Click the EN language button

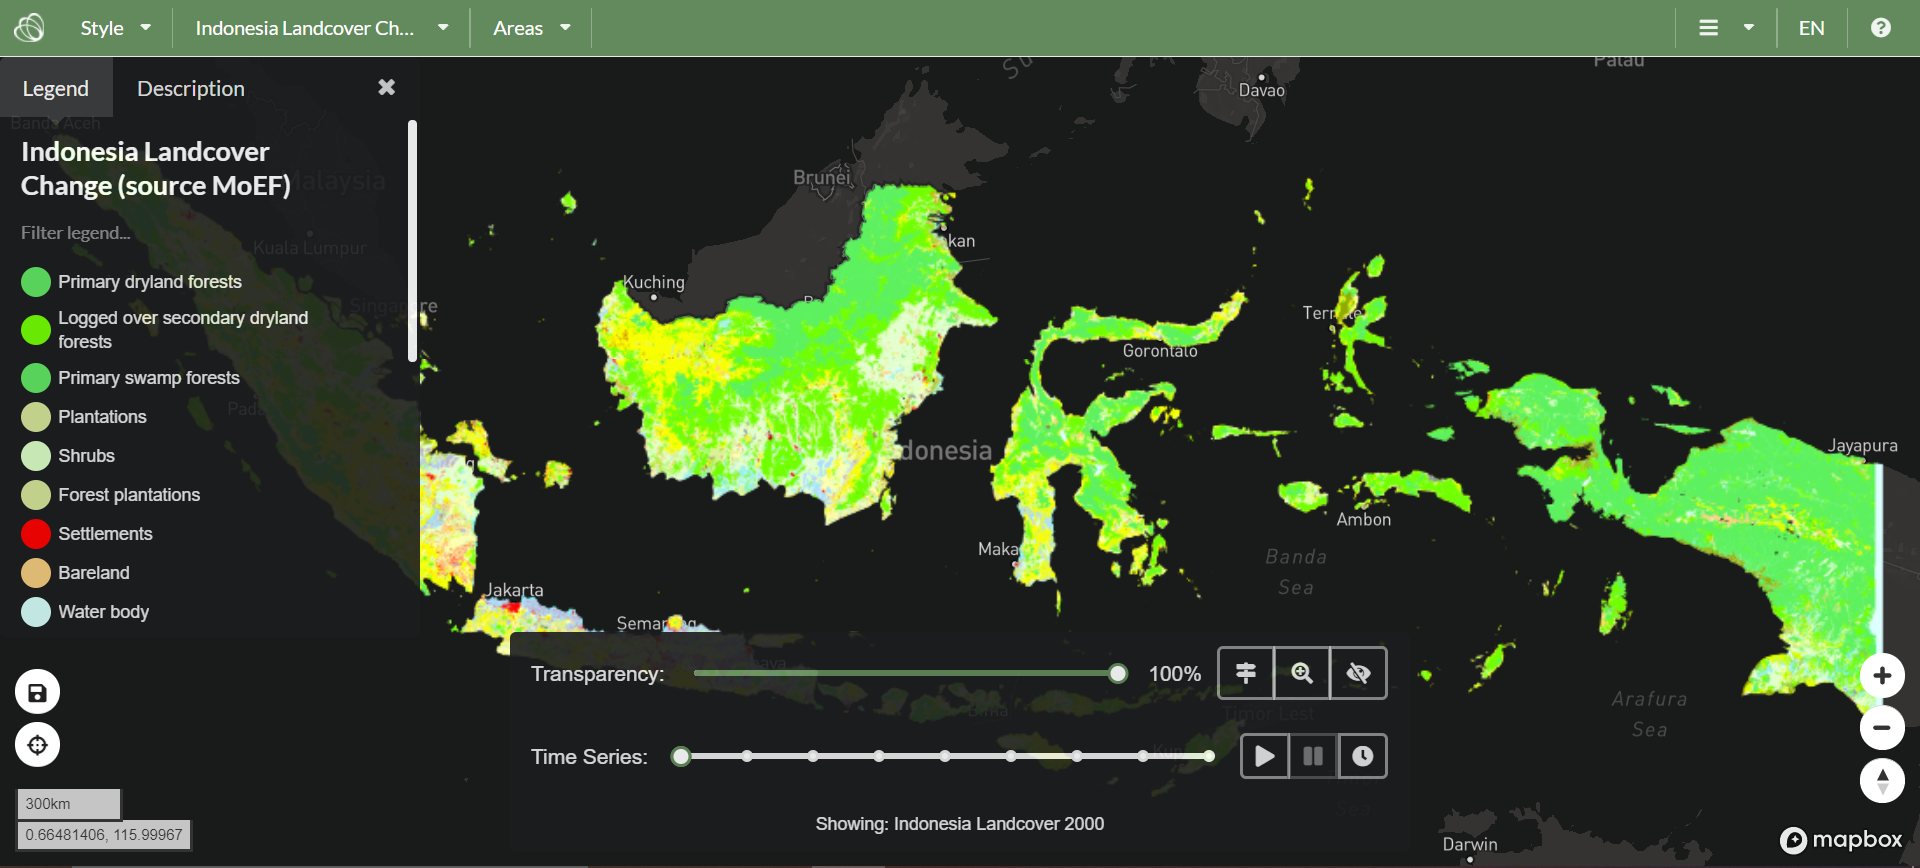tap(1811, 28)
